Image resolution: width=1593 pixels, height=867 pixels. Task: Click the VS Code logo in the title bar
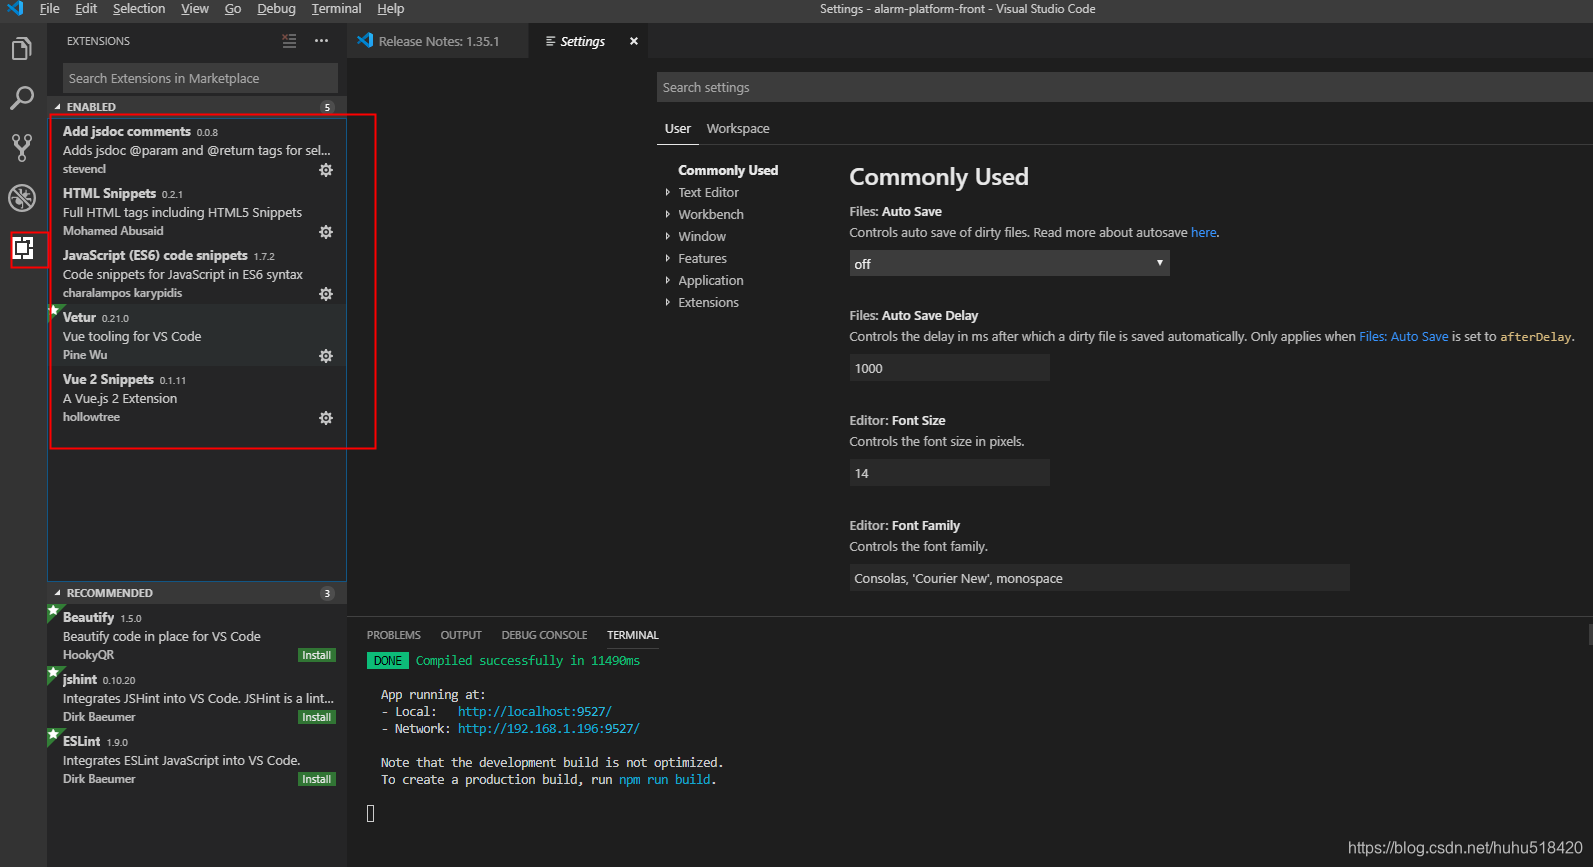point(15,9)
